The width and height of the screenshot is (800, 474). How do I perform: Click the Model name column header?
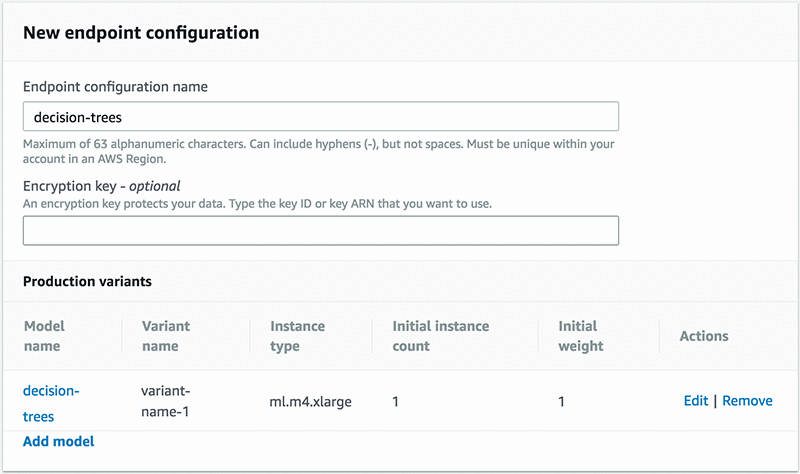pos(44,336)
